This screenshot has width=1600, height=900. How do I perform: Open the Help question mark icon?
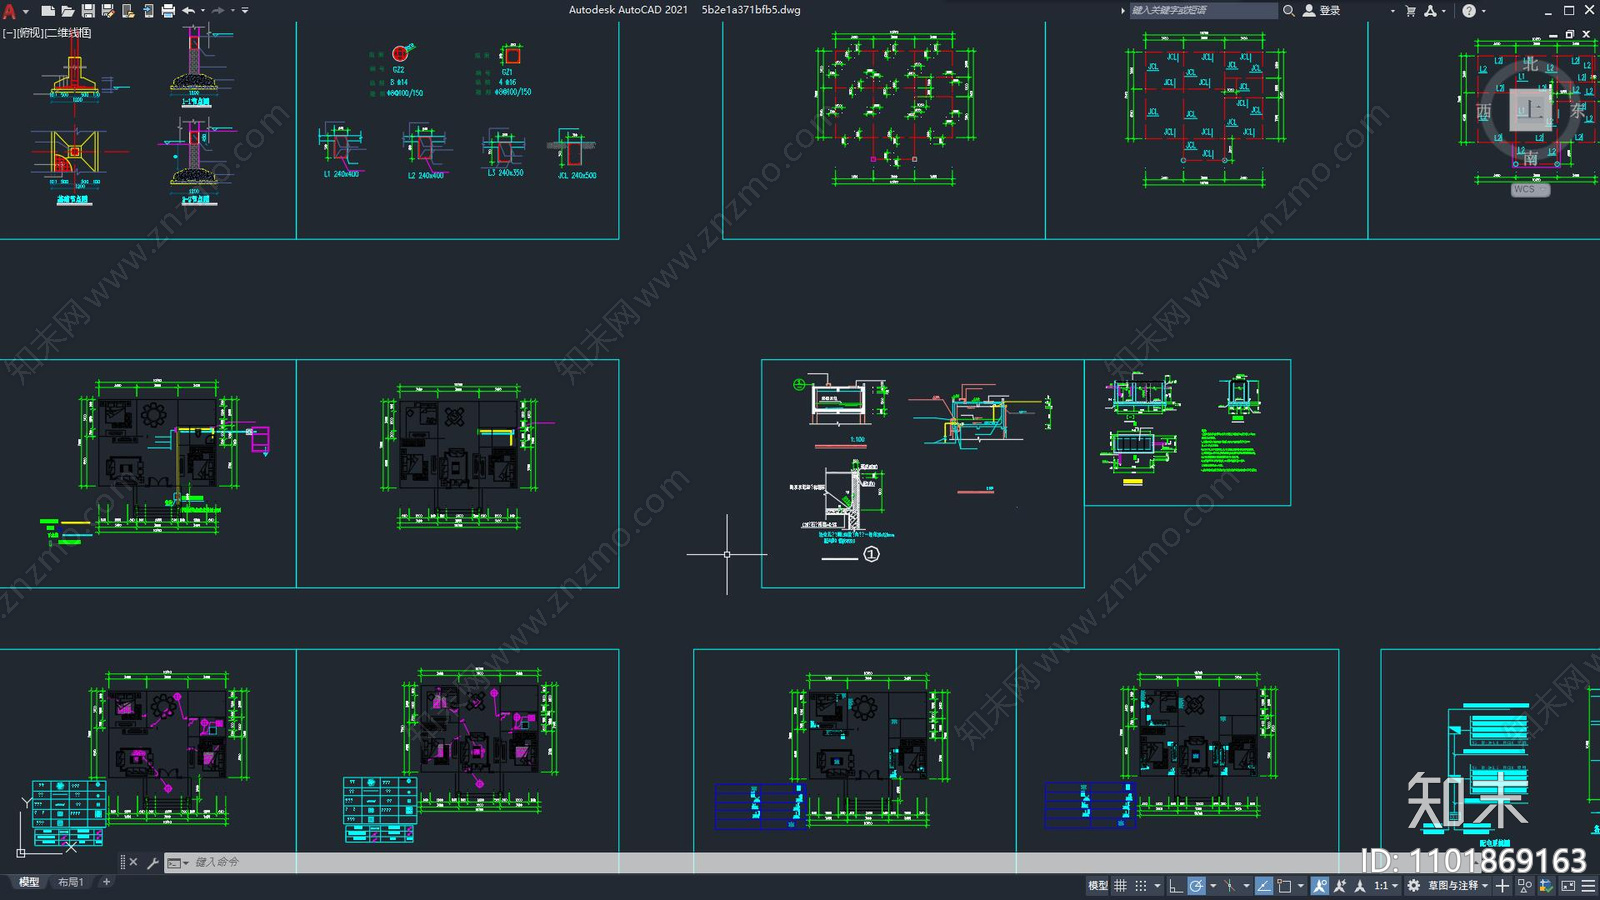point(1468,11)
